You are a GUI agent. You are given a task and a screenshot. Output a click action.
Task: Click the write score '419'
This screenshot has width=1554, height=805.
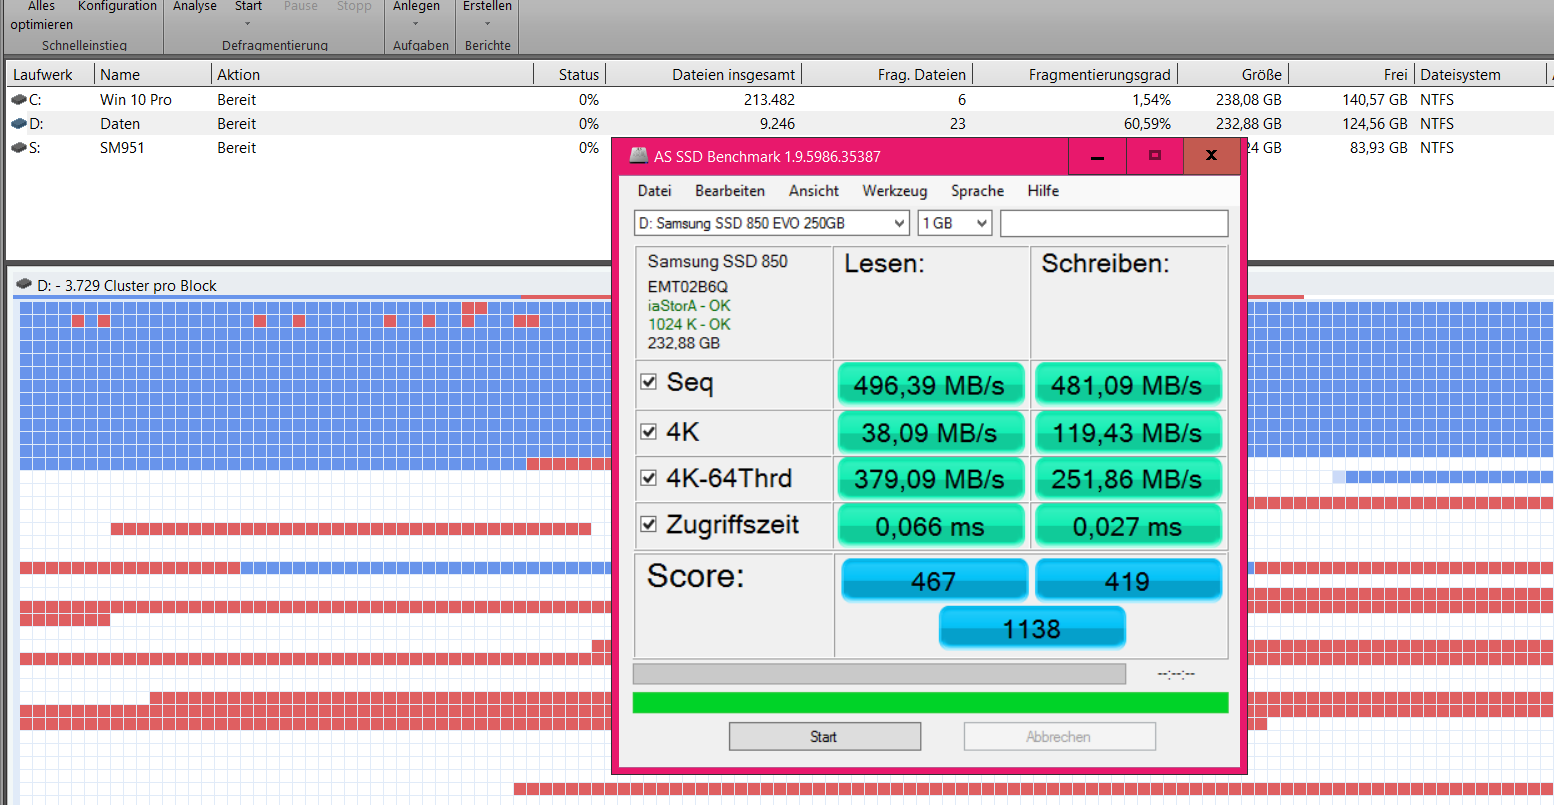[x=1127, y=580]
